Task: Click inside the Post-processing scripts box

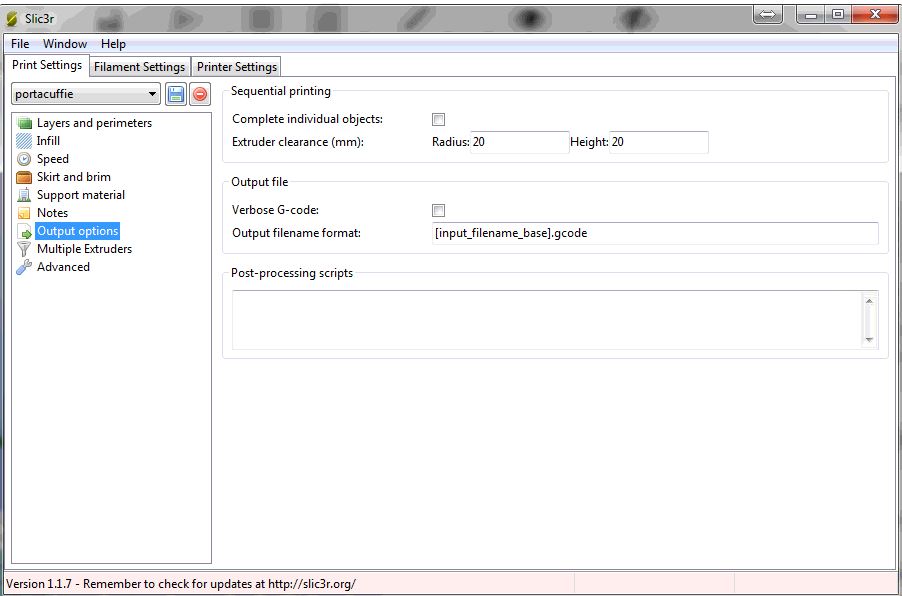Action: click(x=546, y=320)
